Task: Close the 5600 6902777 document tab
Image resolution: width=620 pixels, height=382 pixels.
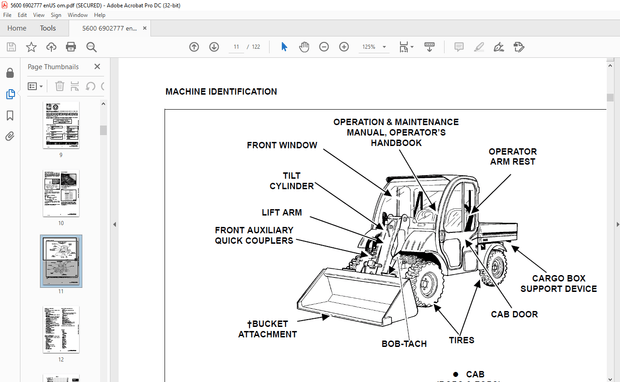Action: (x=145, y=28)
